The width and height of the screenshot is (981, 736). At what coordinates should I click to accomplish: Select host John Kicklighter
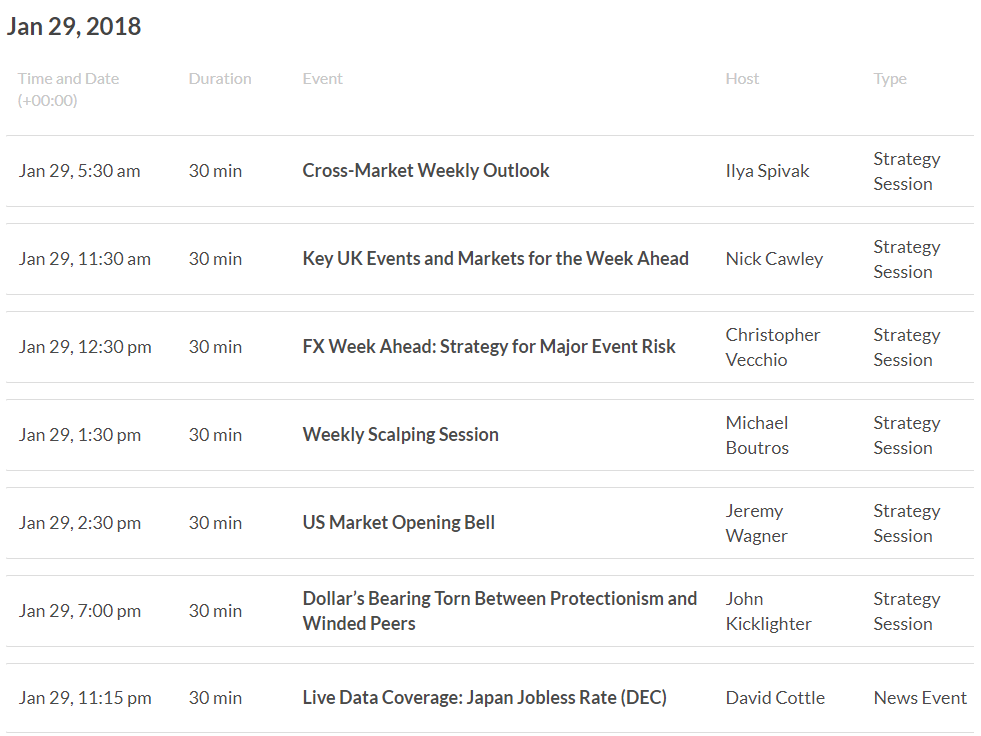768,611
